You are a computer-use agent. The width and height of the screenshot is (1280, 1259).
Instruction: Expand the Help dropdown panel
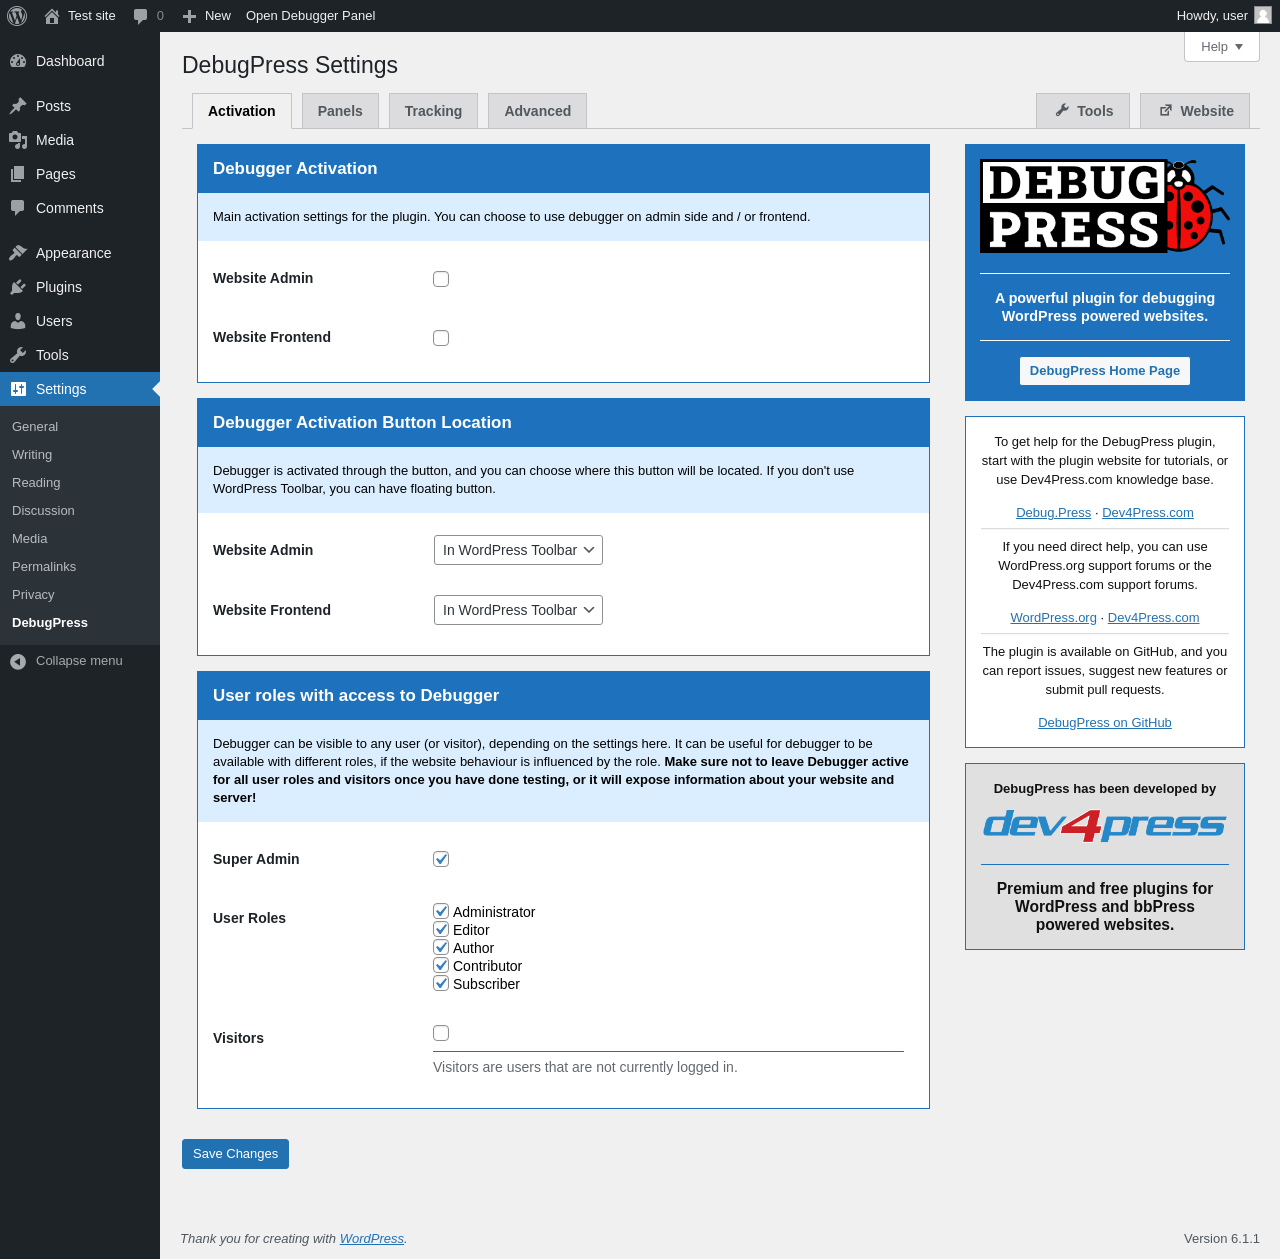[x=1222, y=47]
